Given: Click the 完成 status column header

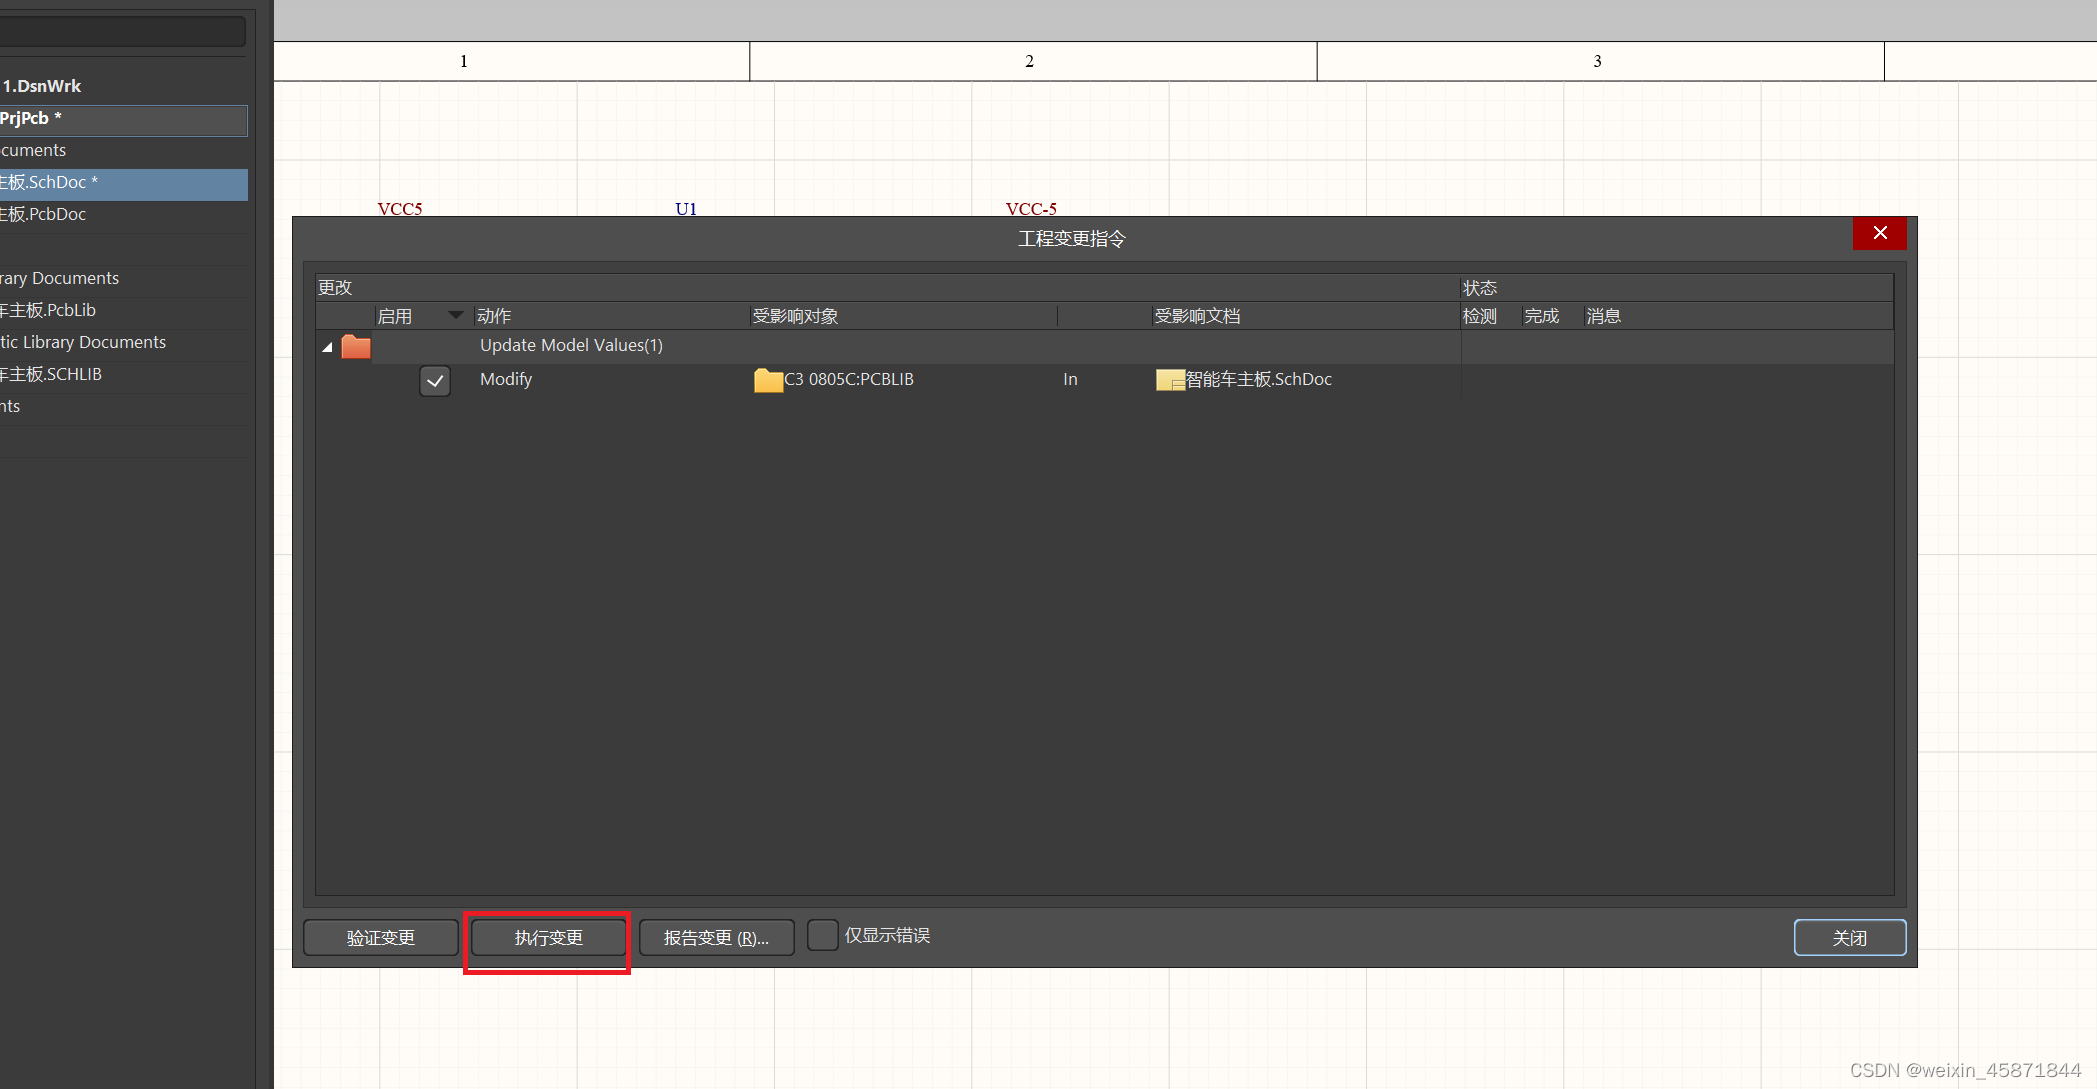Looking at the screenshot, I should [x=1541, y=316].
